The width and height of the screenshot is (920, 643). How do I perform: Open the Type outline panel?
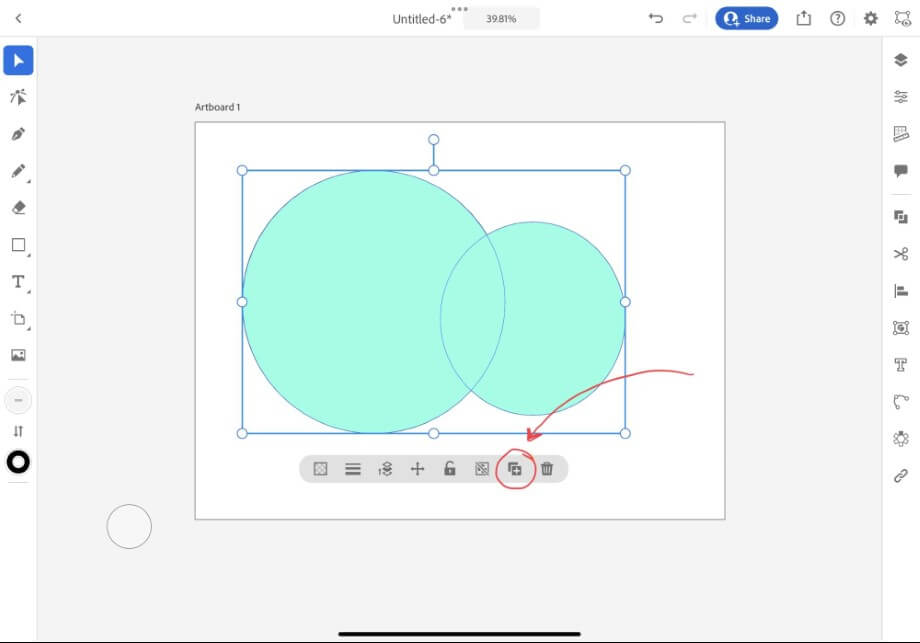click(x=901, y=365)
